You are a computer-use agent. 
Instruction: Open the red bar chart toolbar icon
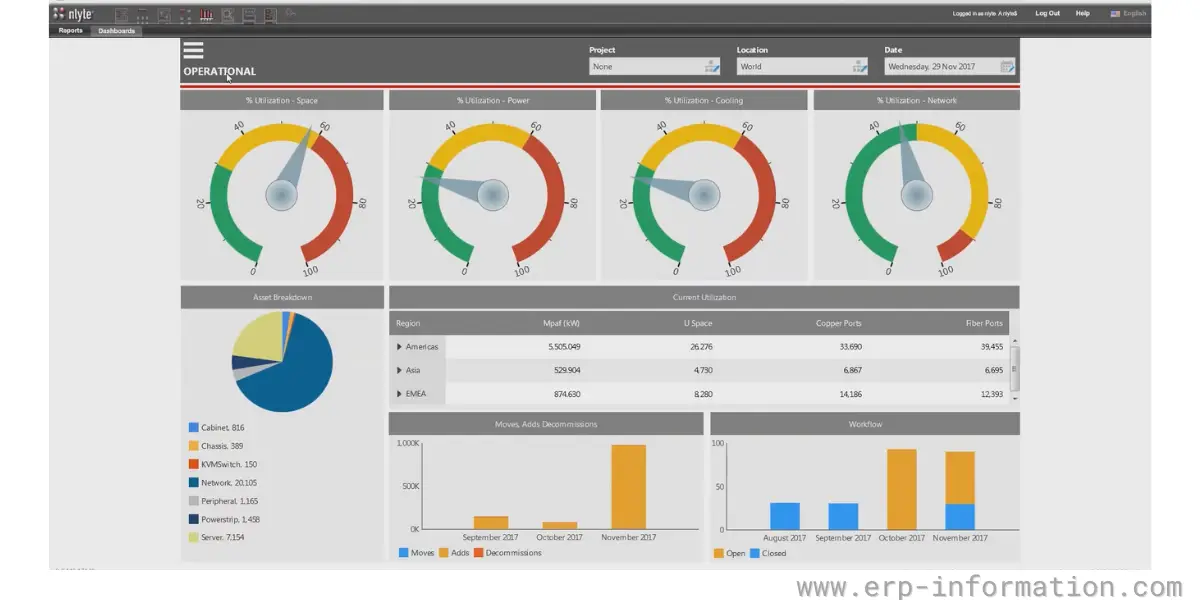[x=207, y=15]
